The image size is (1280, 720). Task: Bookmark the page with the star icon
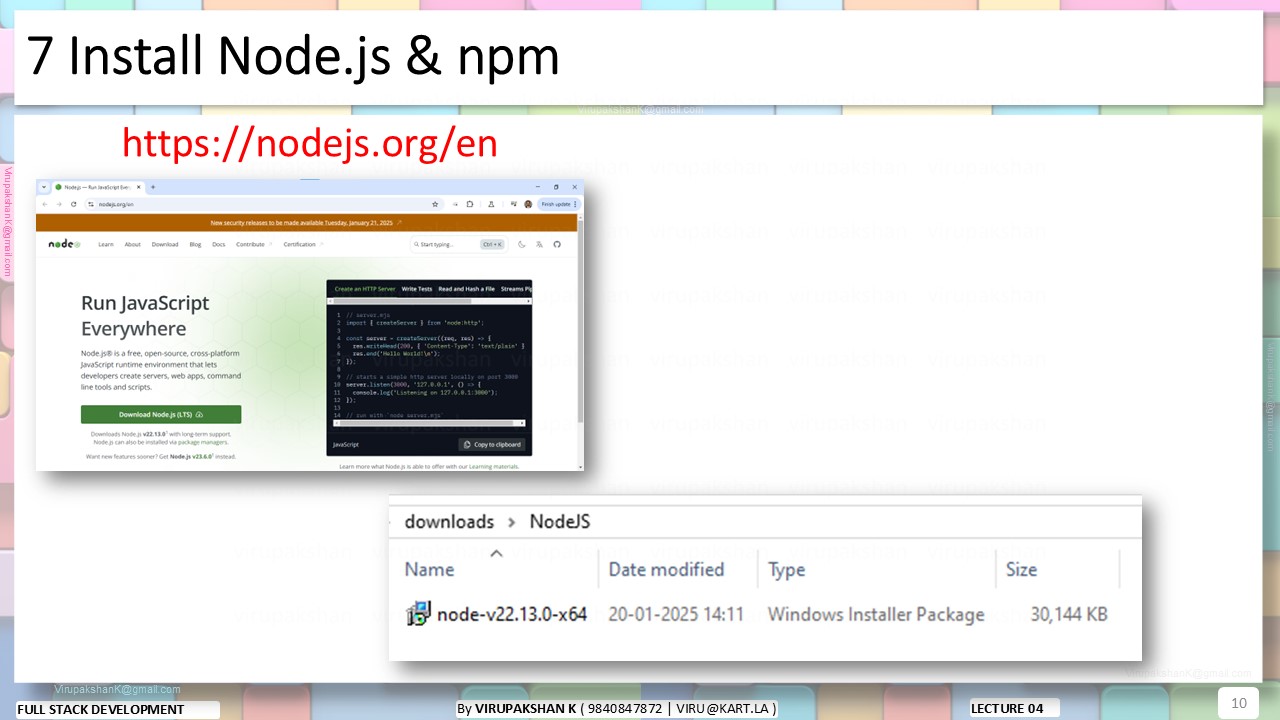coord(435,204)
